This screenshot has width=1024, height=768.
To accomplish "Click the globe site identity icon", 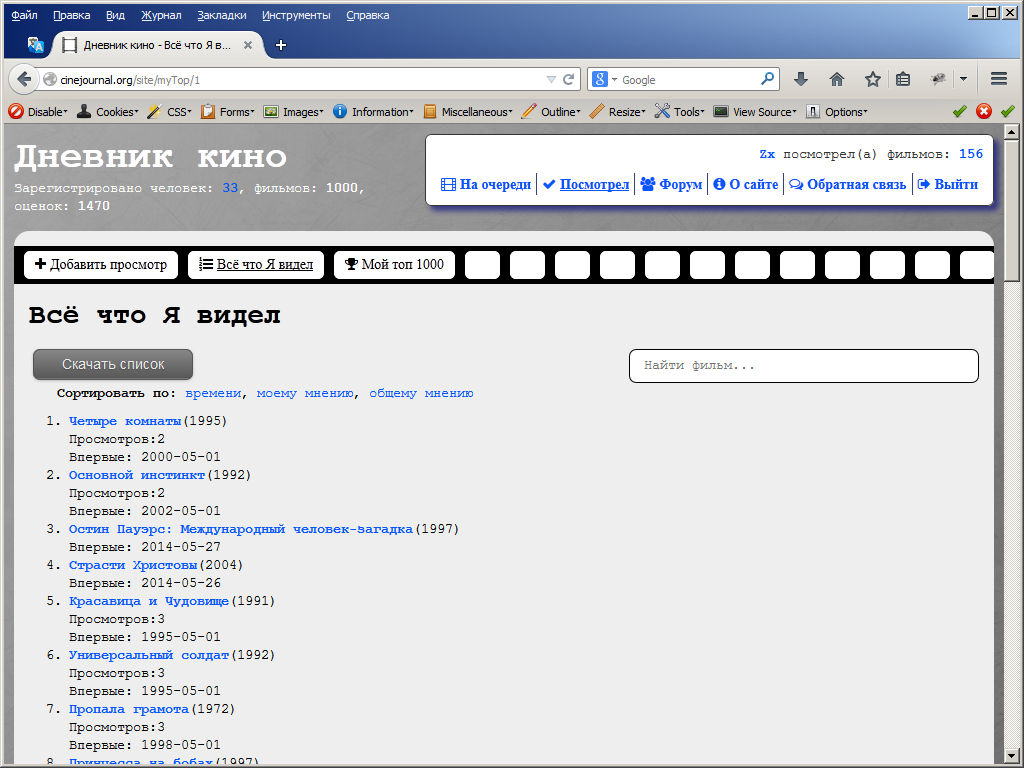I will pyautogui.click(x=50, y=80).
